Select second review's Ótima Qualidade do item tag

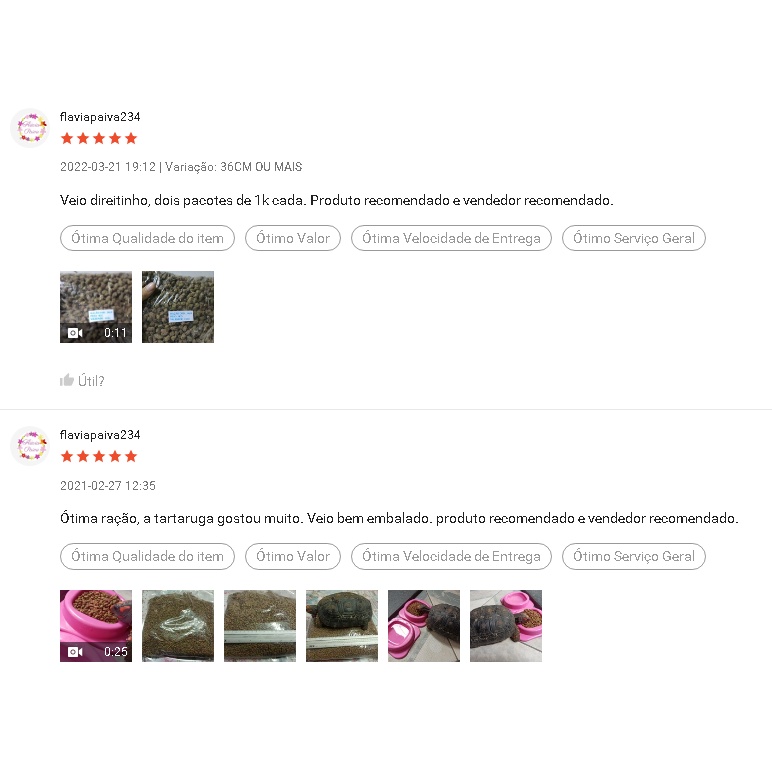(x=147, y=556)
